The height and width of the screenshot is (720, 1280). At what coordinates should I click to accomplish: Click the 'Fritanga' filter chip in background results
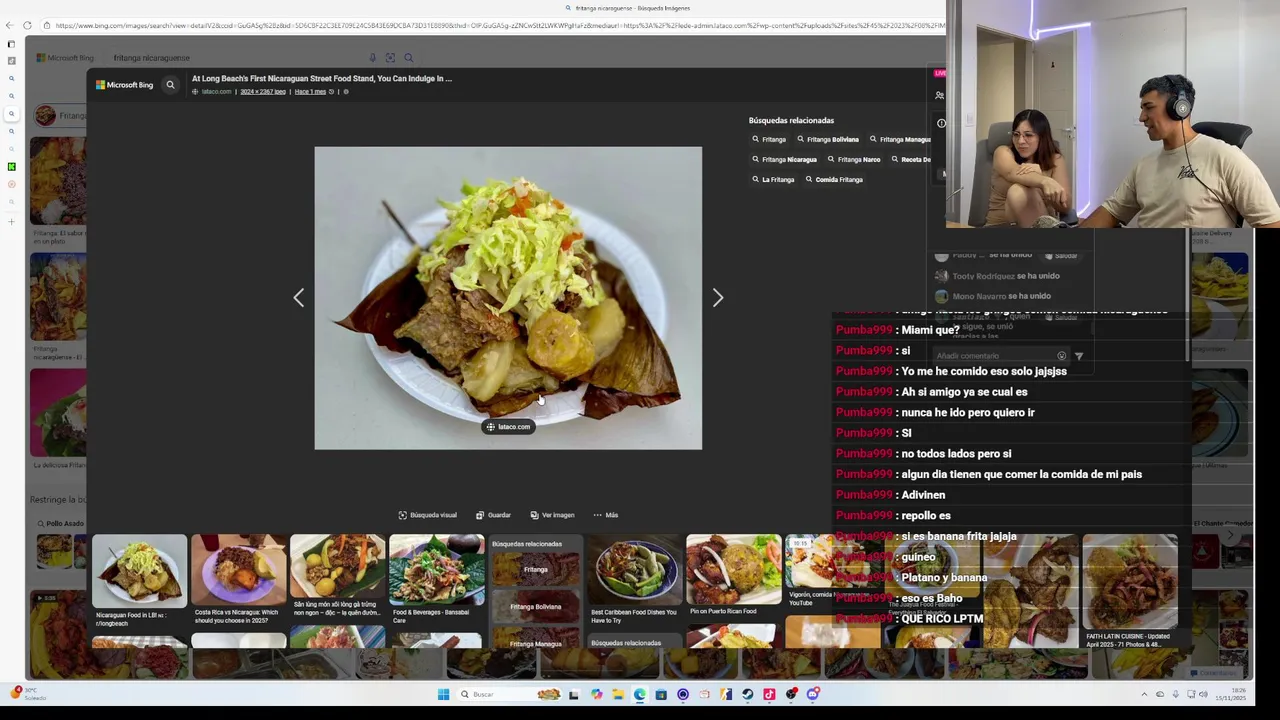[x=62, y=116]
